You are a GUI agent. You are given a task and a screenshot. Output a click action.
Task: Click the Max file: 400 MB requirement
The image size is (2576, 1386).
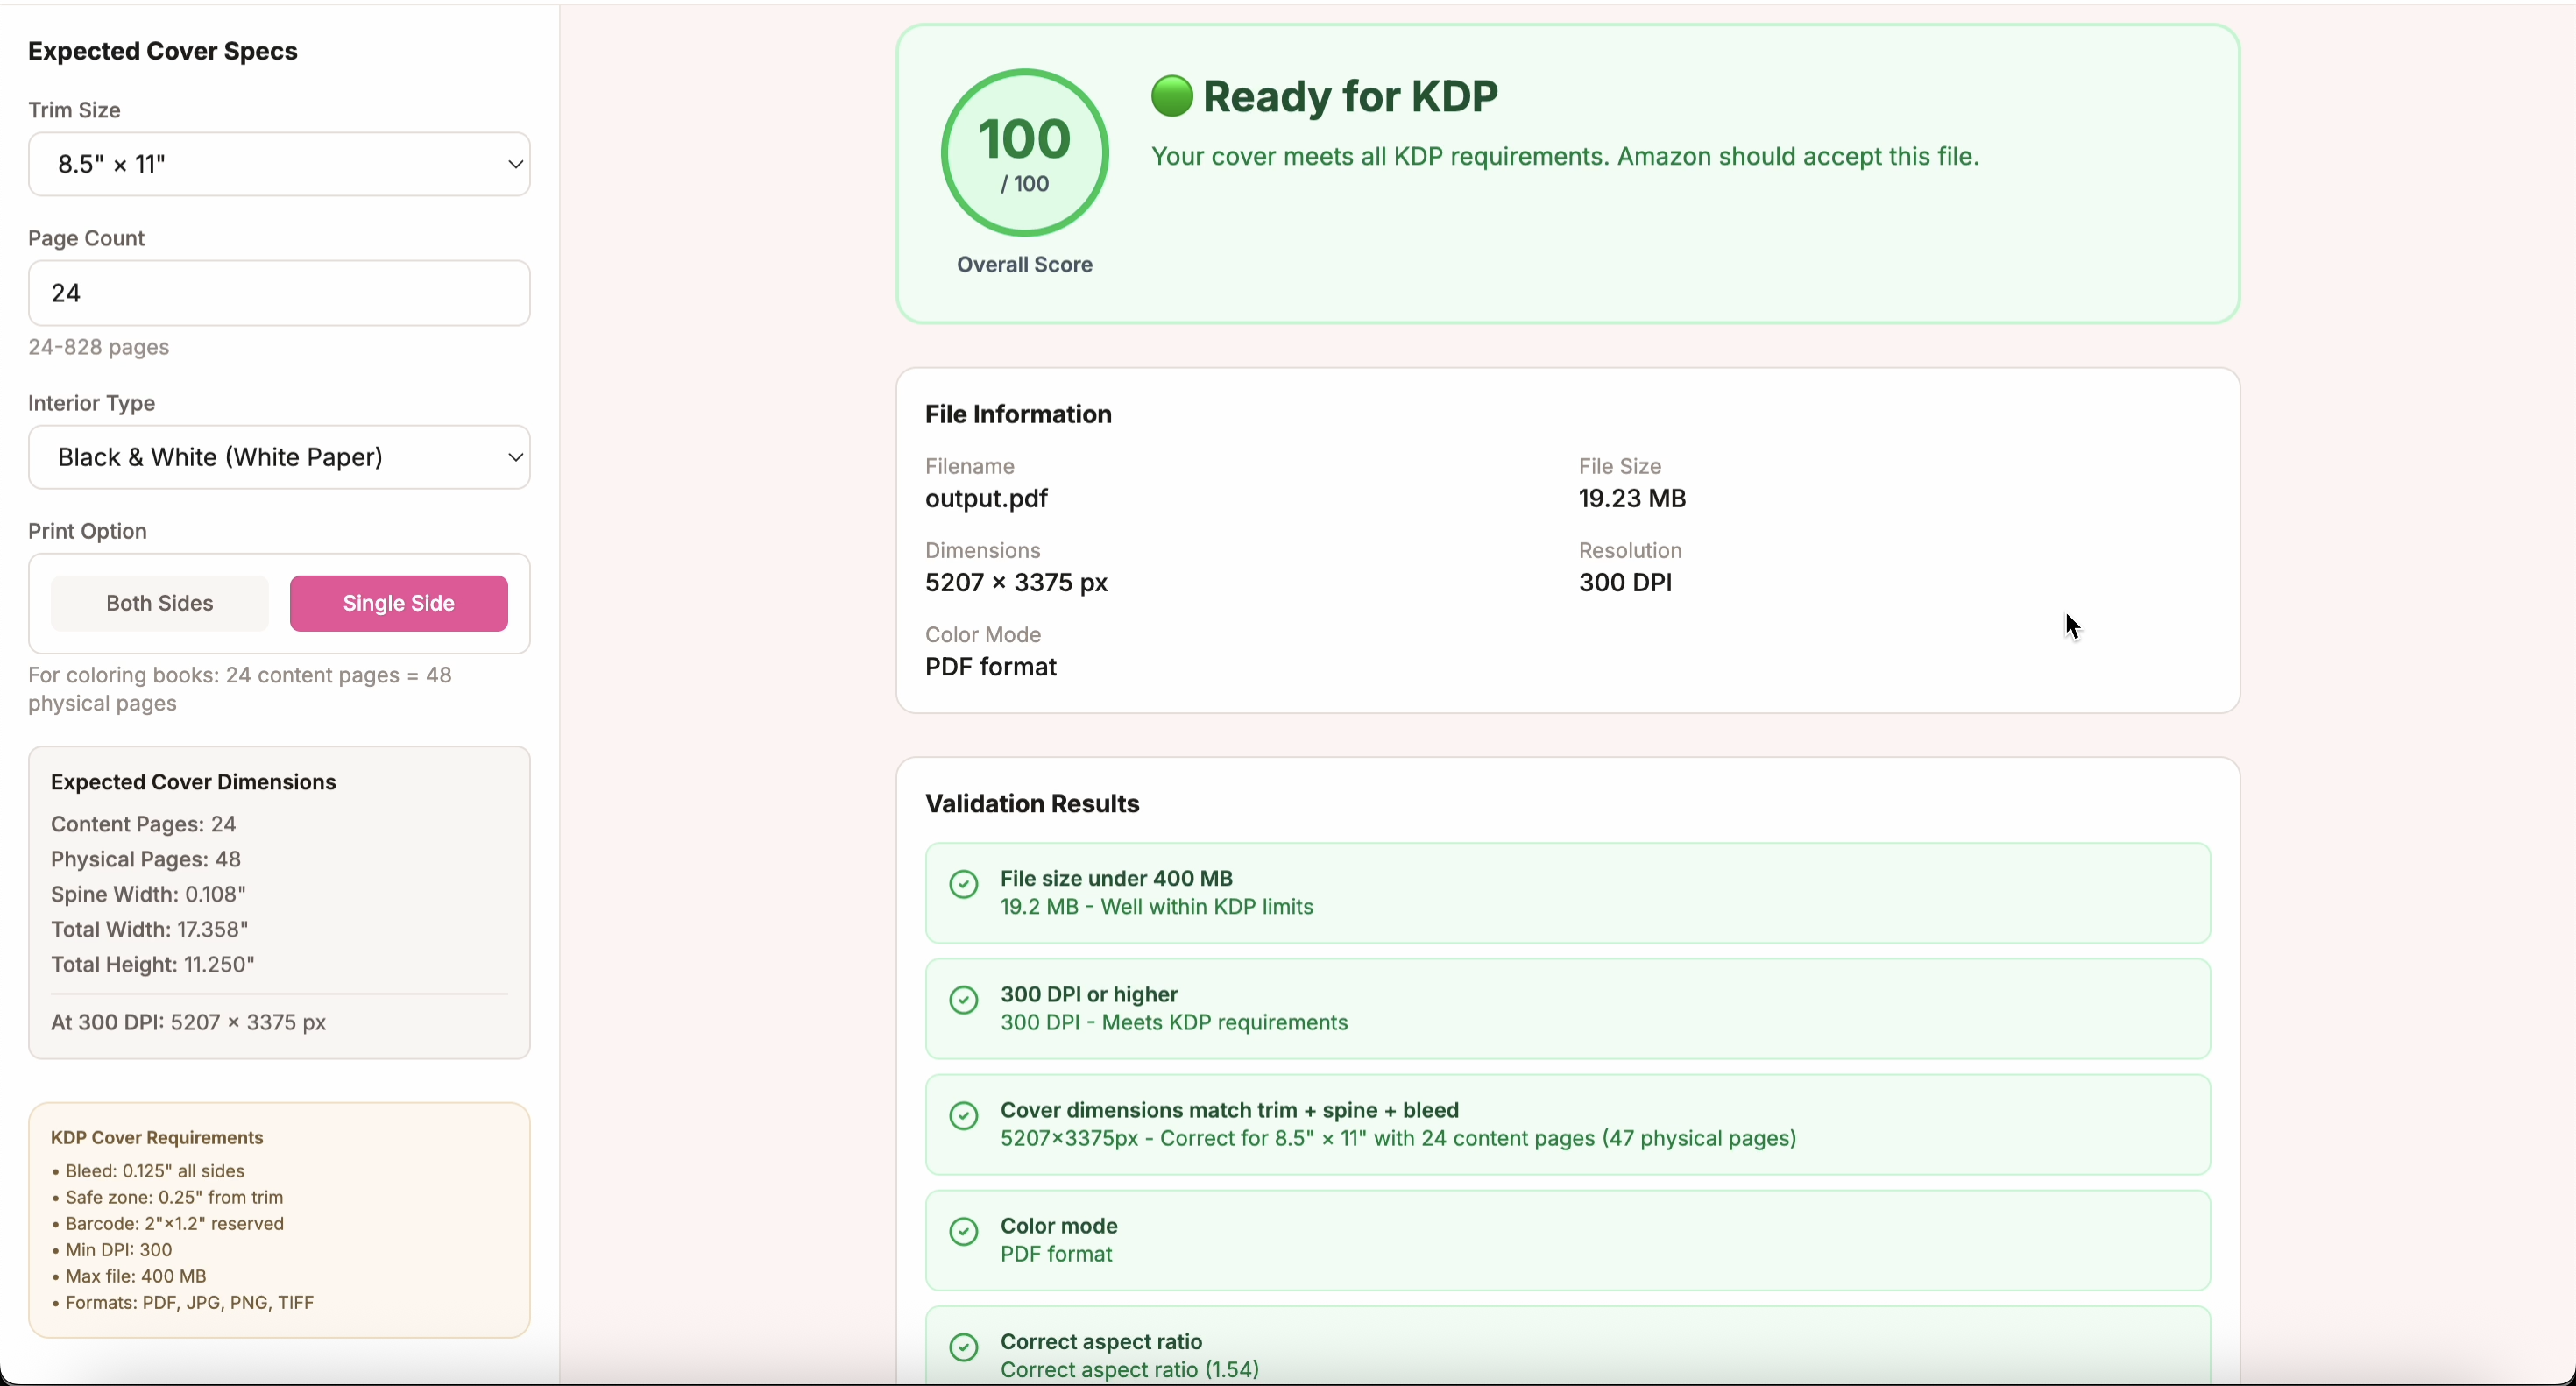click(x=129, y=1276)
